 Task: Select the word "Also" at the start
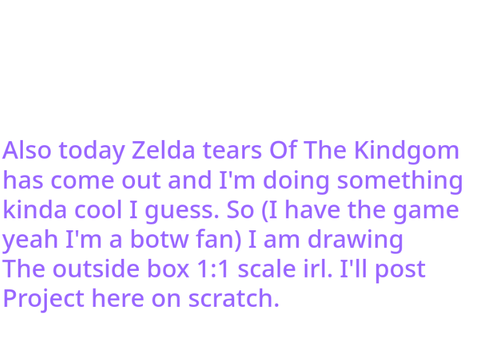[27, 150]
